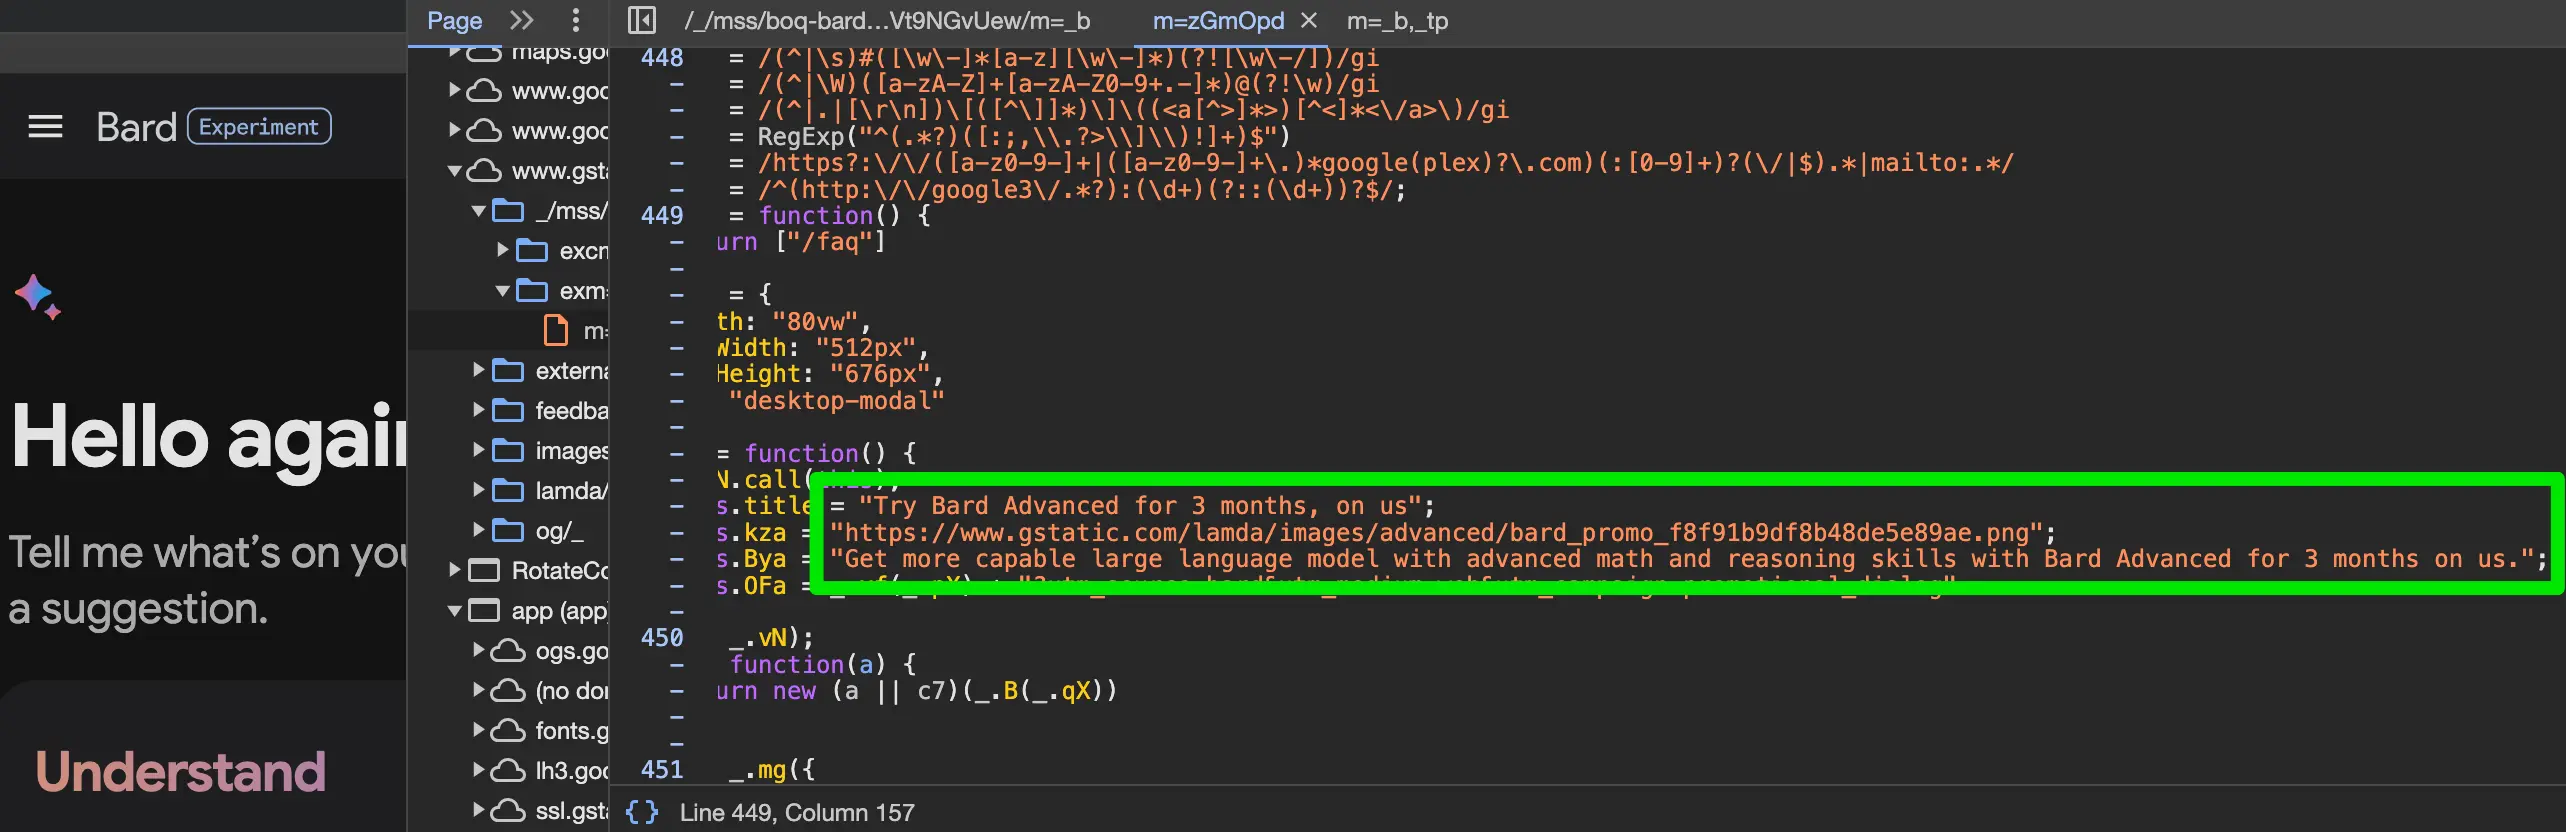This screenshot has width=2566, height=832.
Task: Click the Understand suggestion card heading
Action: point(181,772)
